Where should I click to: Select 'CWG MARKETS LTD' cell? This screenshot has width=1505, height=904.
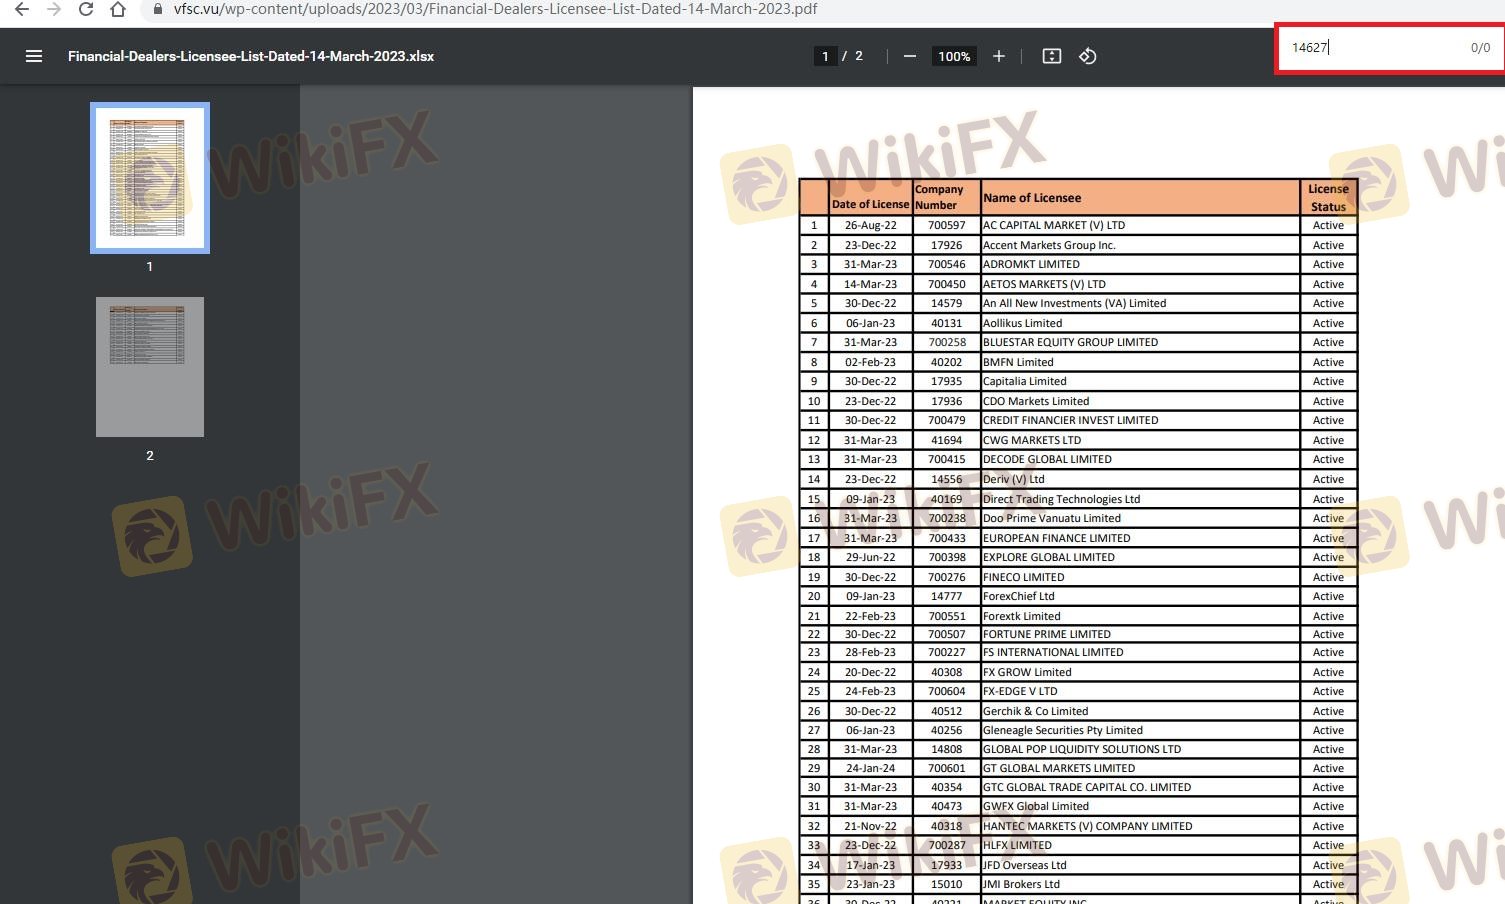tap(1140, 440)
